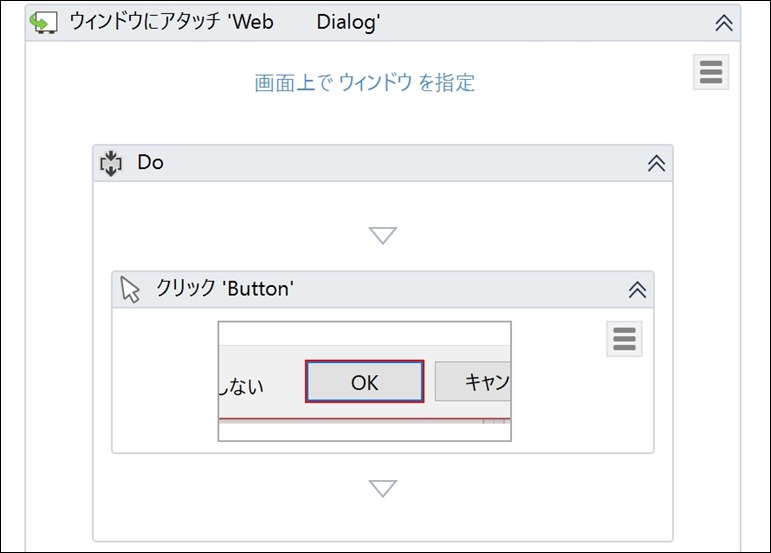Screen dimensions: 771x553
Task: Collapse the Do sequence
Action: click(656, 163)
